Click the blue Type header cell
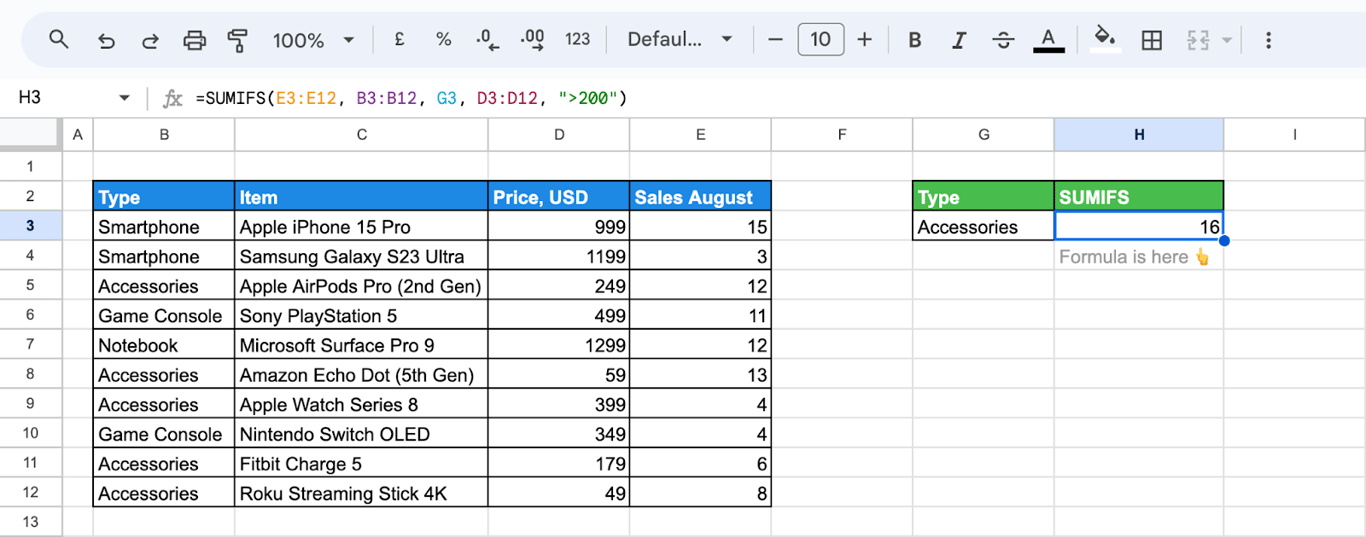 [x=164, y=197]
